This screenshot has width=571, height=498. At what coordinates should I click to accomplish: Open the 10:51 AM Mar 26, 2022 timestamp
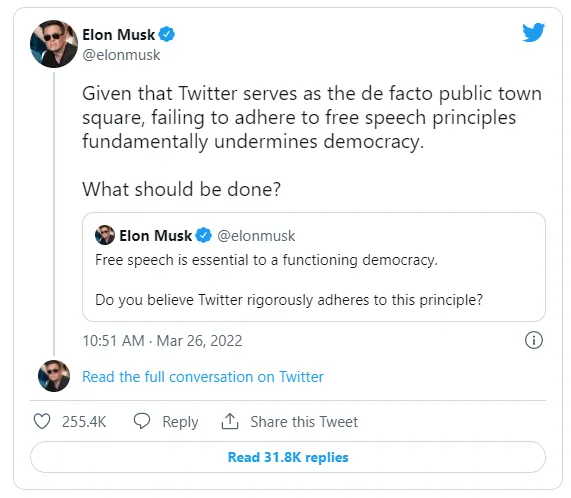click(x=162, y=341)
